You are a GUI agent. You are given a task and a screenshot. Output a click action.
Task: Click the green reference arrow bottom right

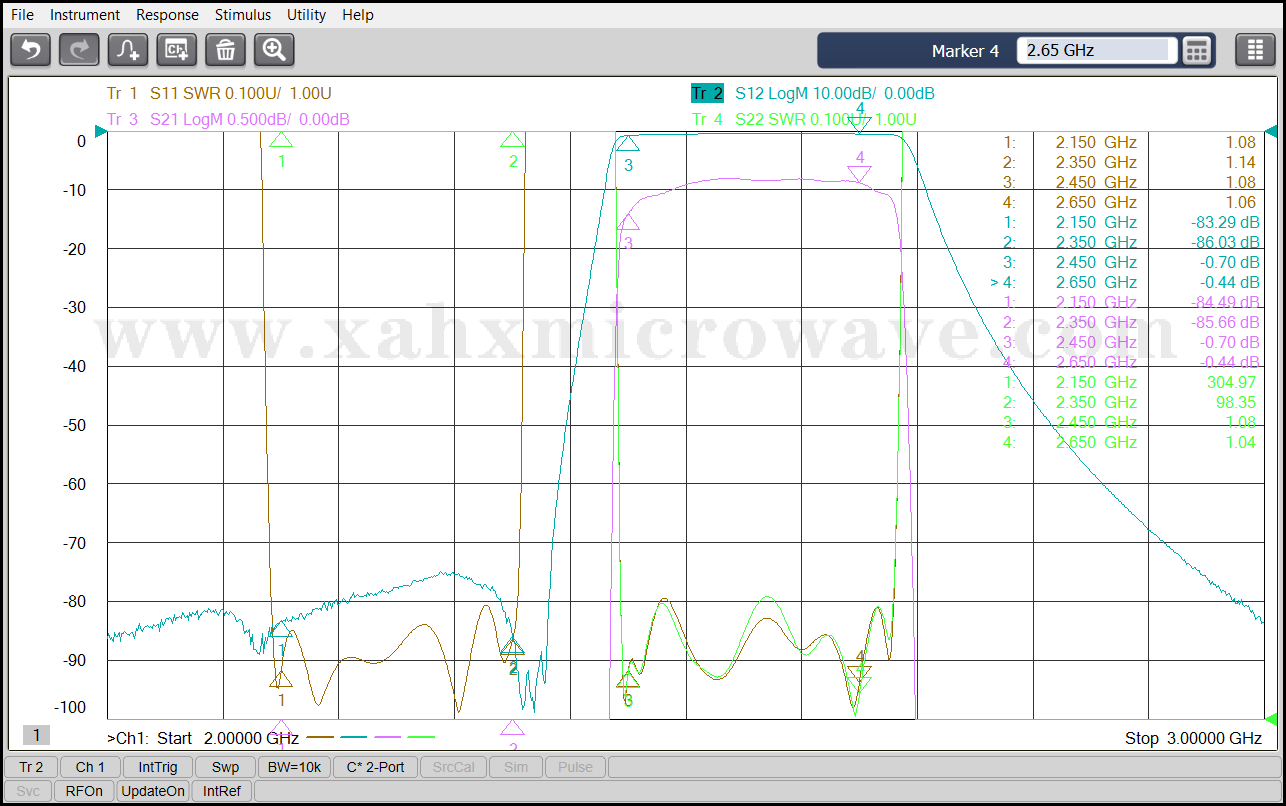tap(1271, 718)
